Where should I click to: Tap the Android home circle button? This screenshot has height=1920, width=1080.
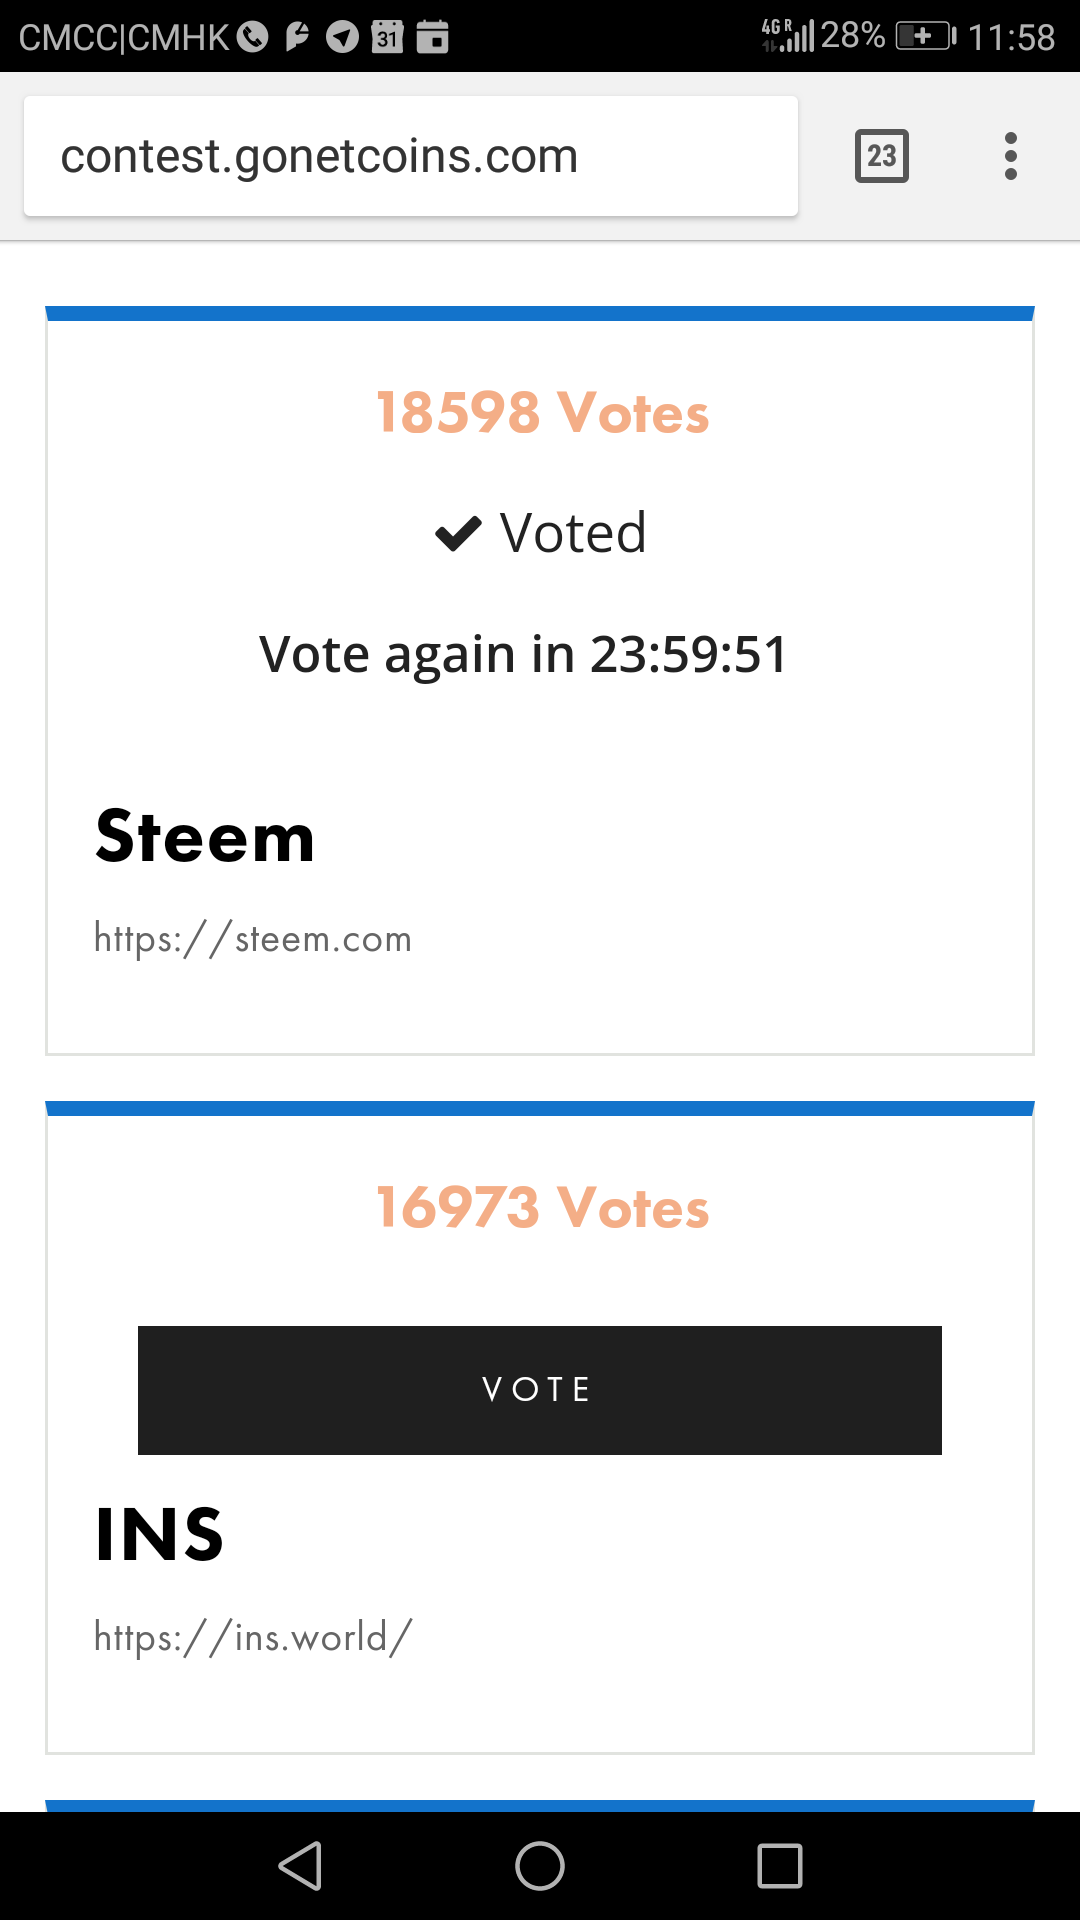[540, 1866]
